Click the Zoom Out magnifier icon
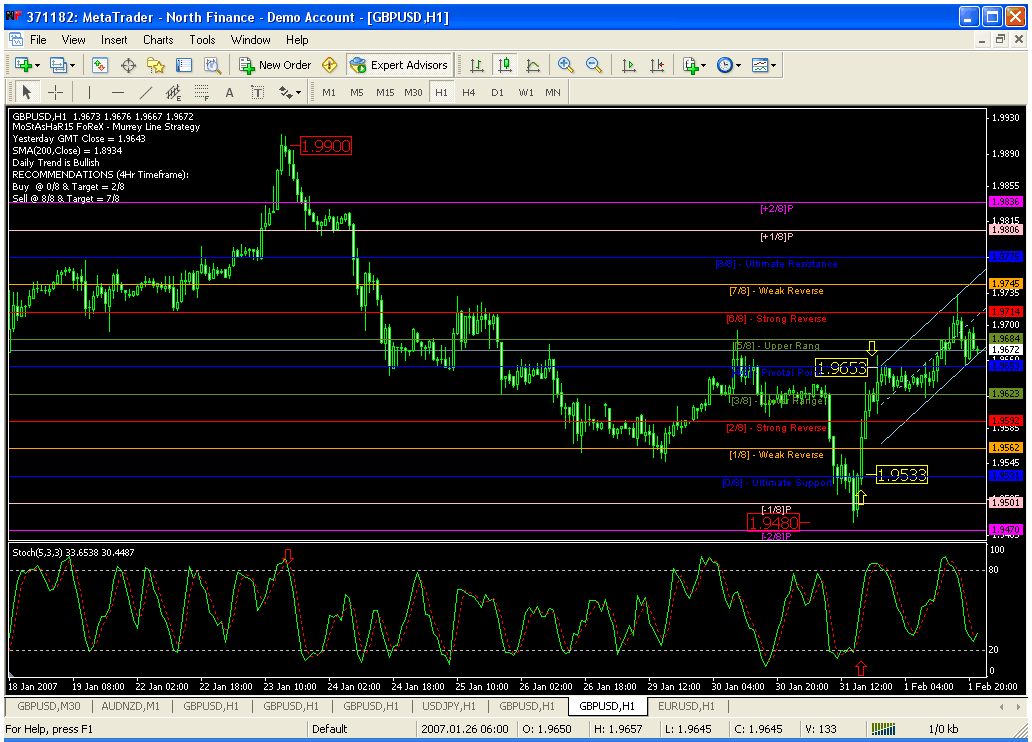The width and height of the screenshot is (1032, 742). (594, 65)
